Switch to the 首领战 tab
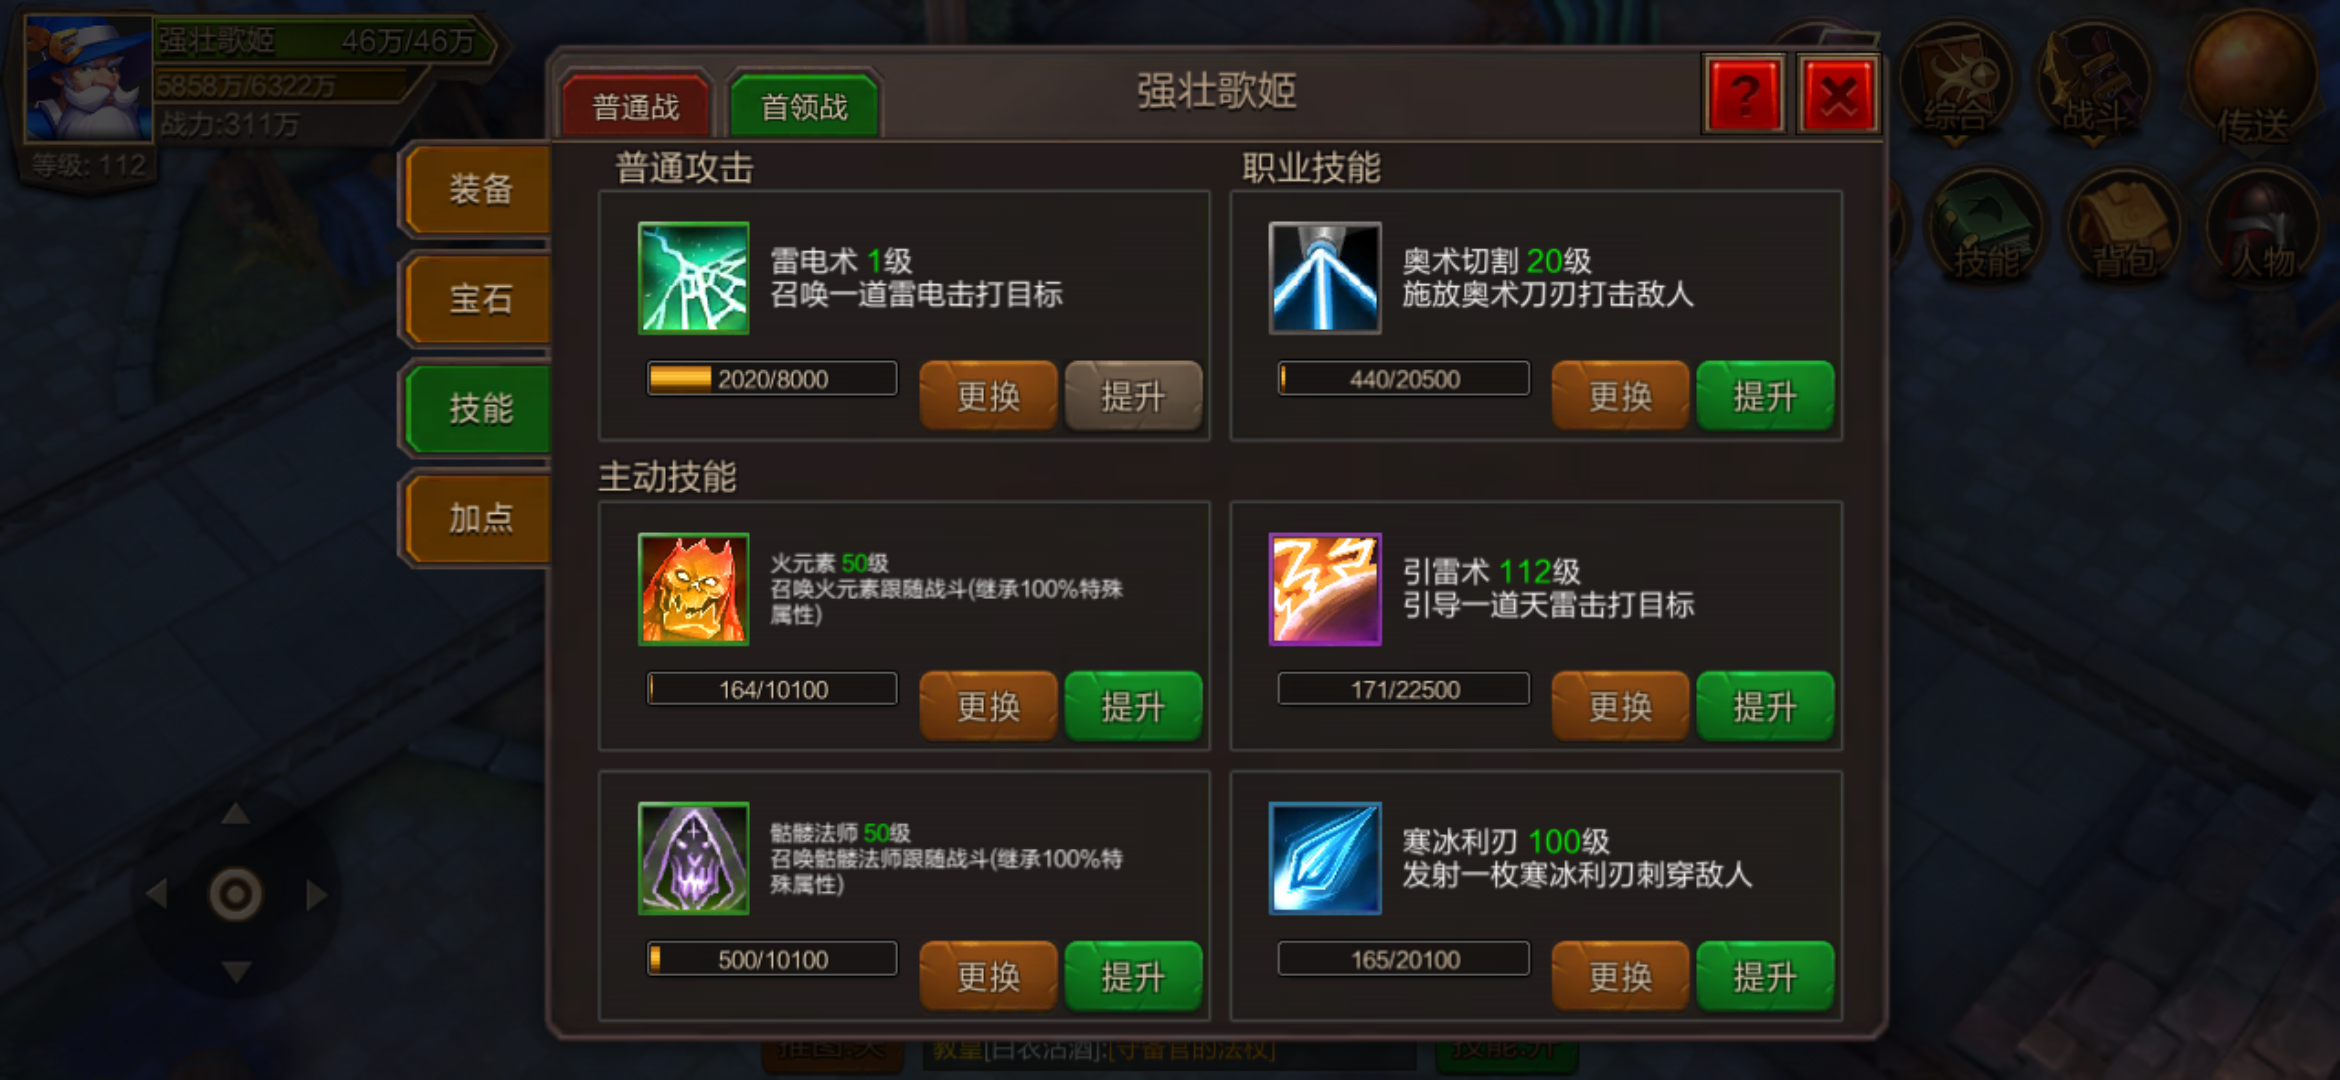 805,106
